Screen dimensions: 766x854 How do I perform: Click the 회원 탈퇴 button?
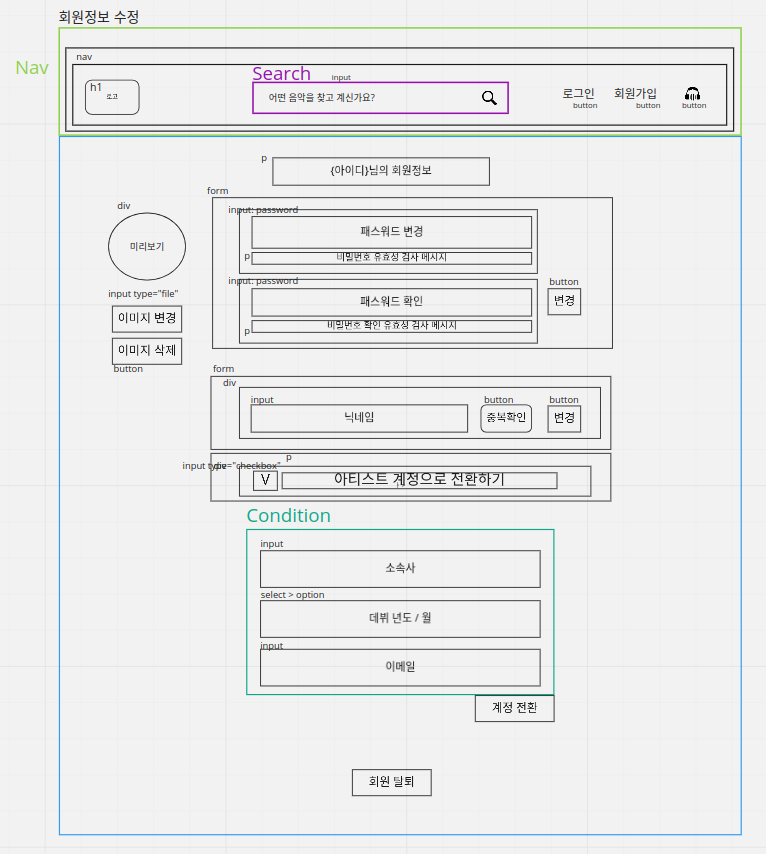click(x=392, y=782)
